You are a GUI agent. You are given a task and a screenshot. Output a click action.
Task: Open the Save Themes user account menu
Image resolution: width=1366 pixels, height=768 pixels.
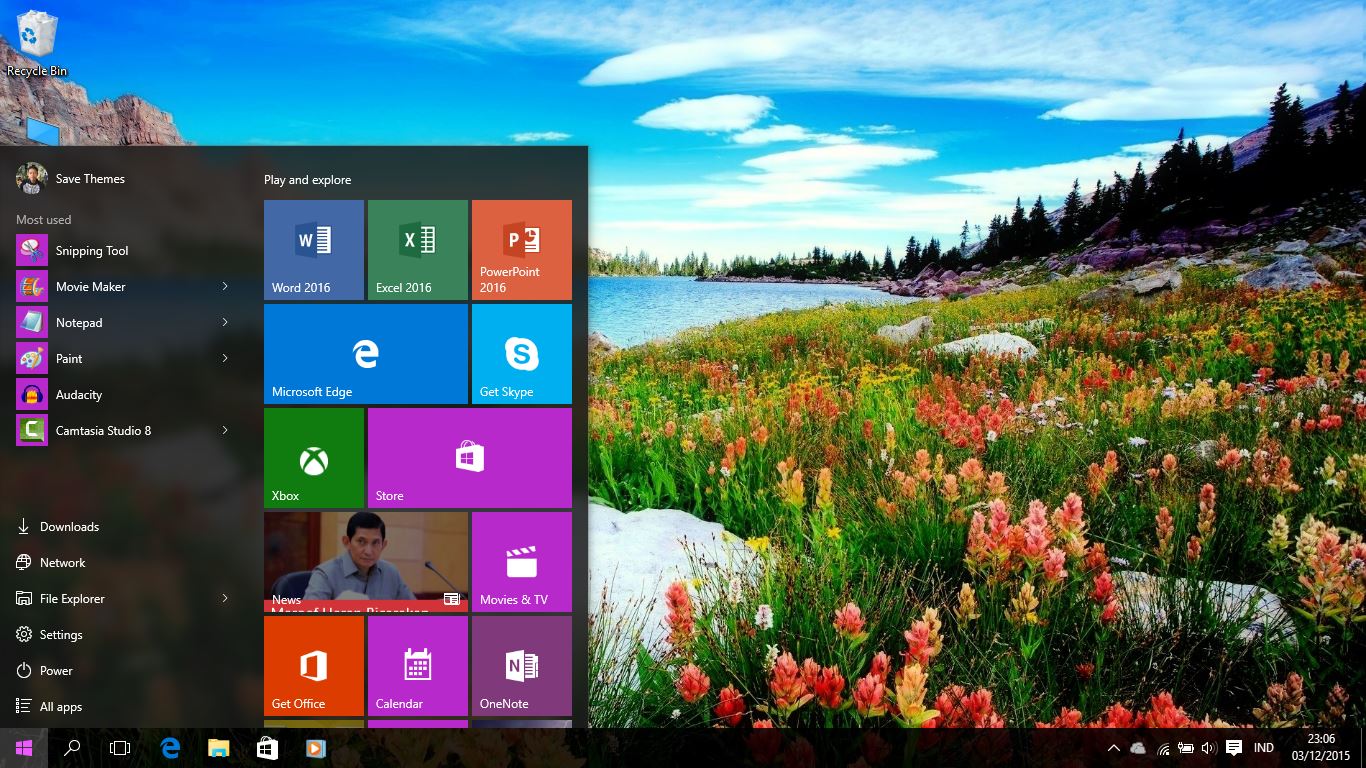pyautogui.click(x=72, y=179)
